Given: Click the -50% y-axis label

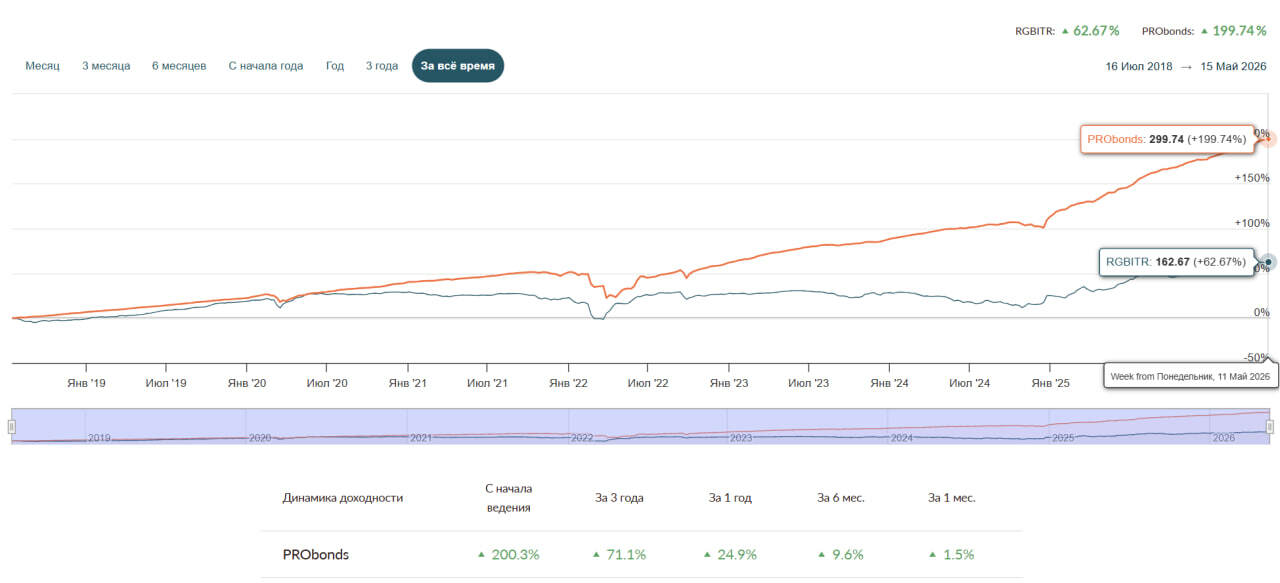Looking at the screenshot, I should pos(1257,357).
